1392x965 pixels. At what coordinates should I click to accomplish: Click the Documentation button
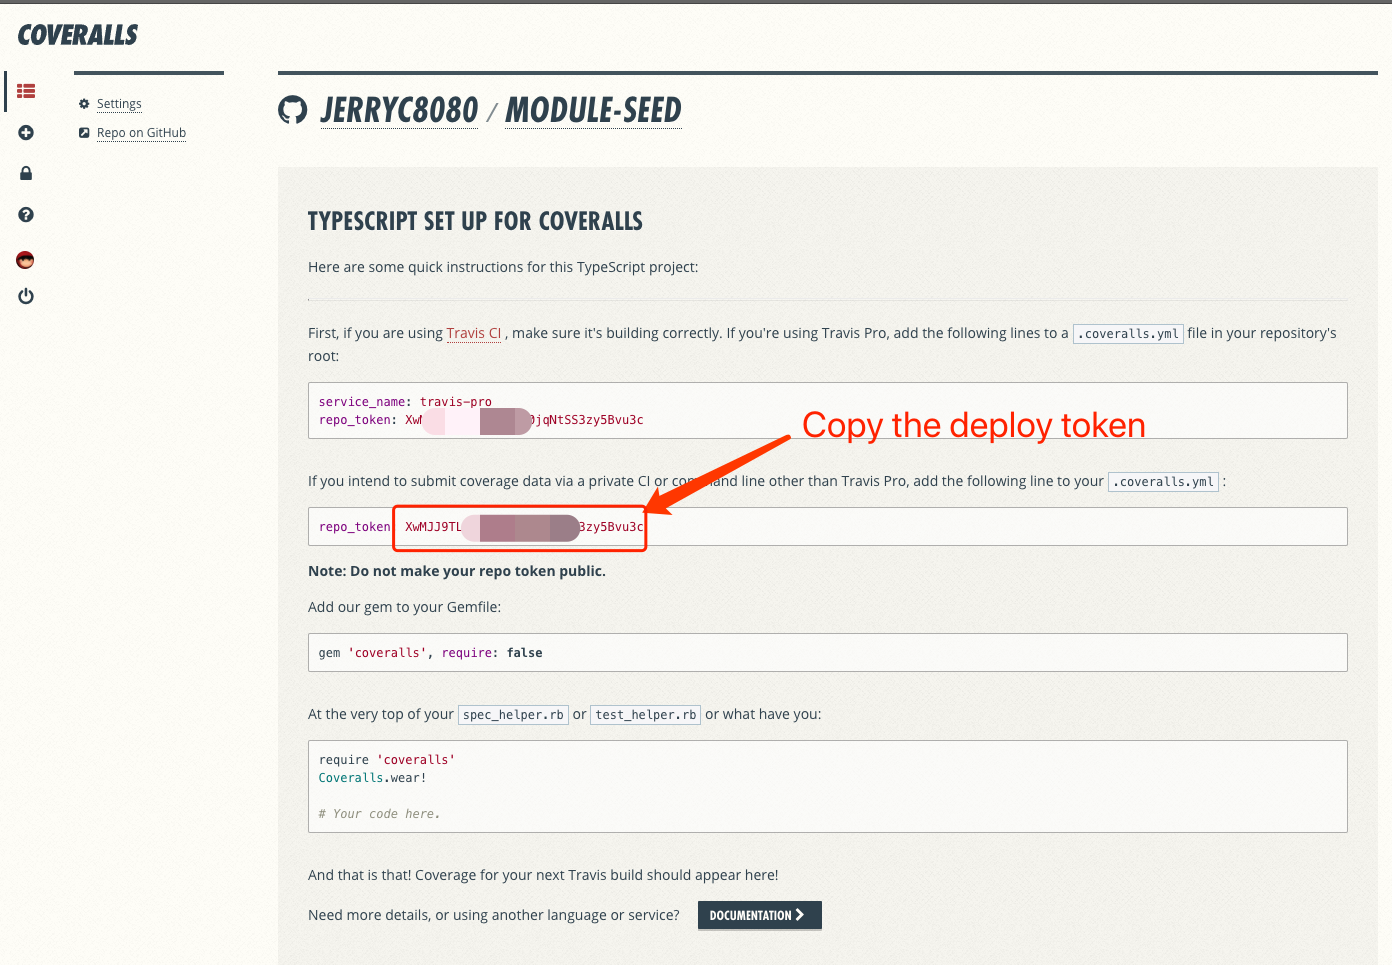point(759,915)
